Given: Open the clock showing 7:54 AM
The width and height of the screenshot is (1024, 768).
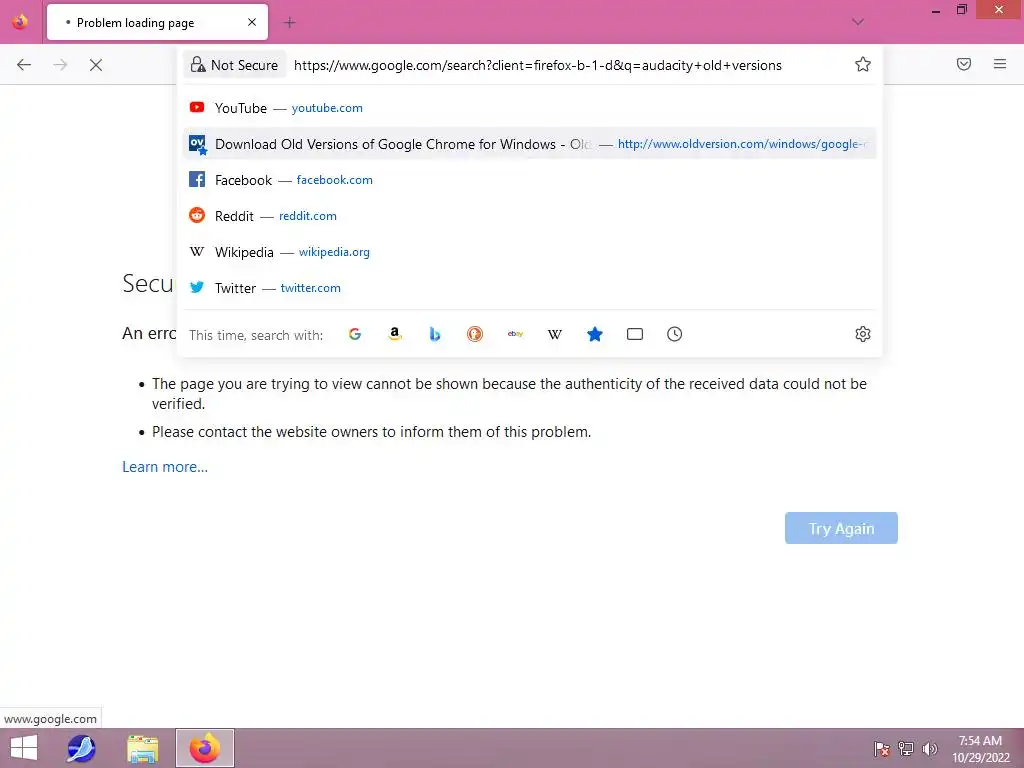Looking at the screenshot, I should click(x=980, y=749).
